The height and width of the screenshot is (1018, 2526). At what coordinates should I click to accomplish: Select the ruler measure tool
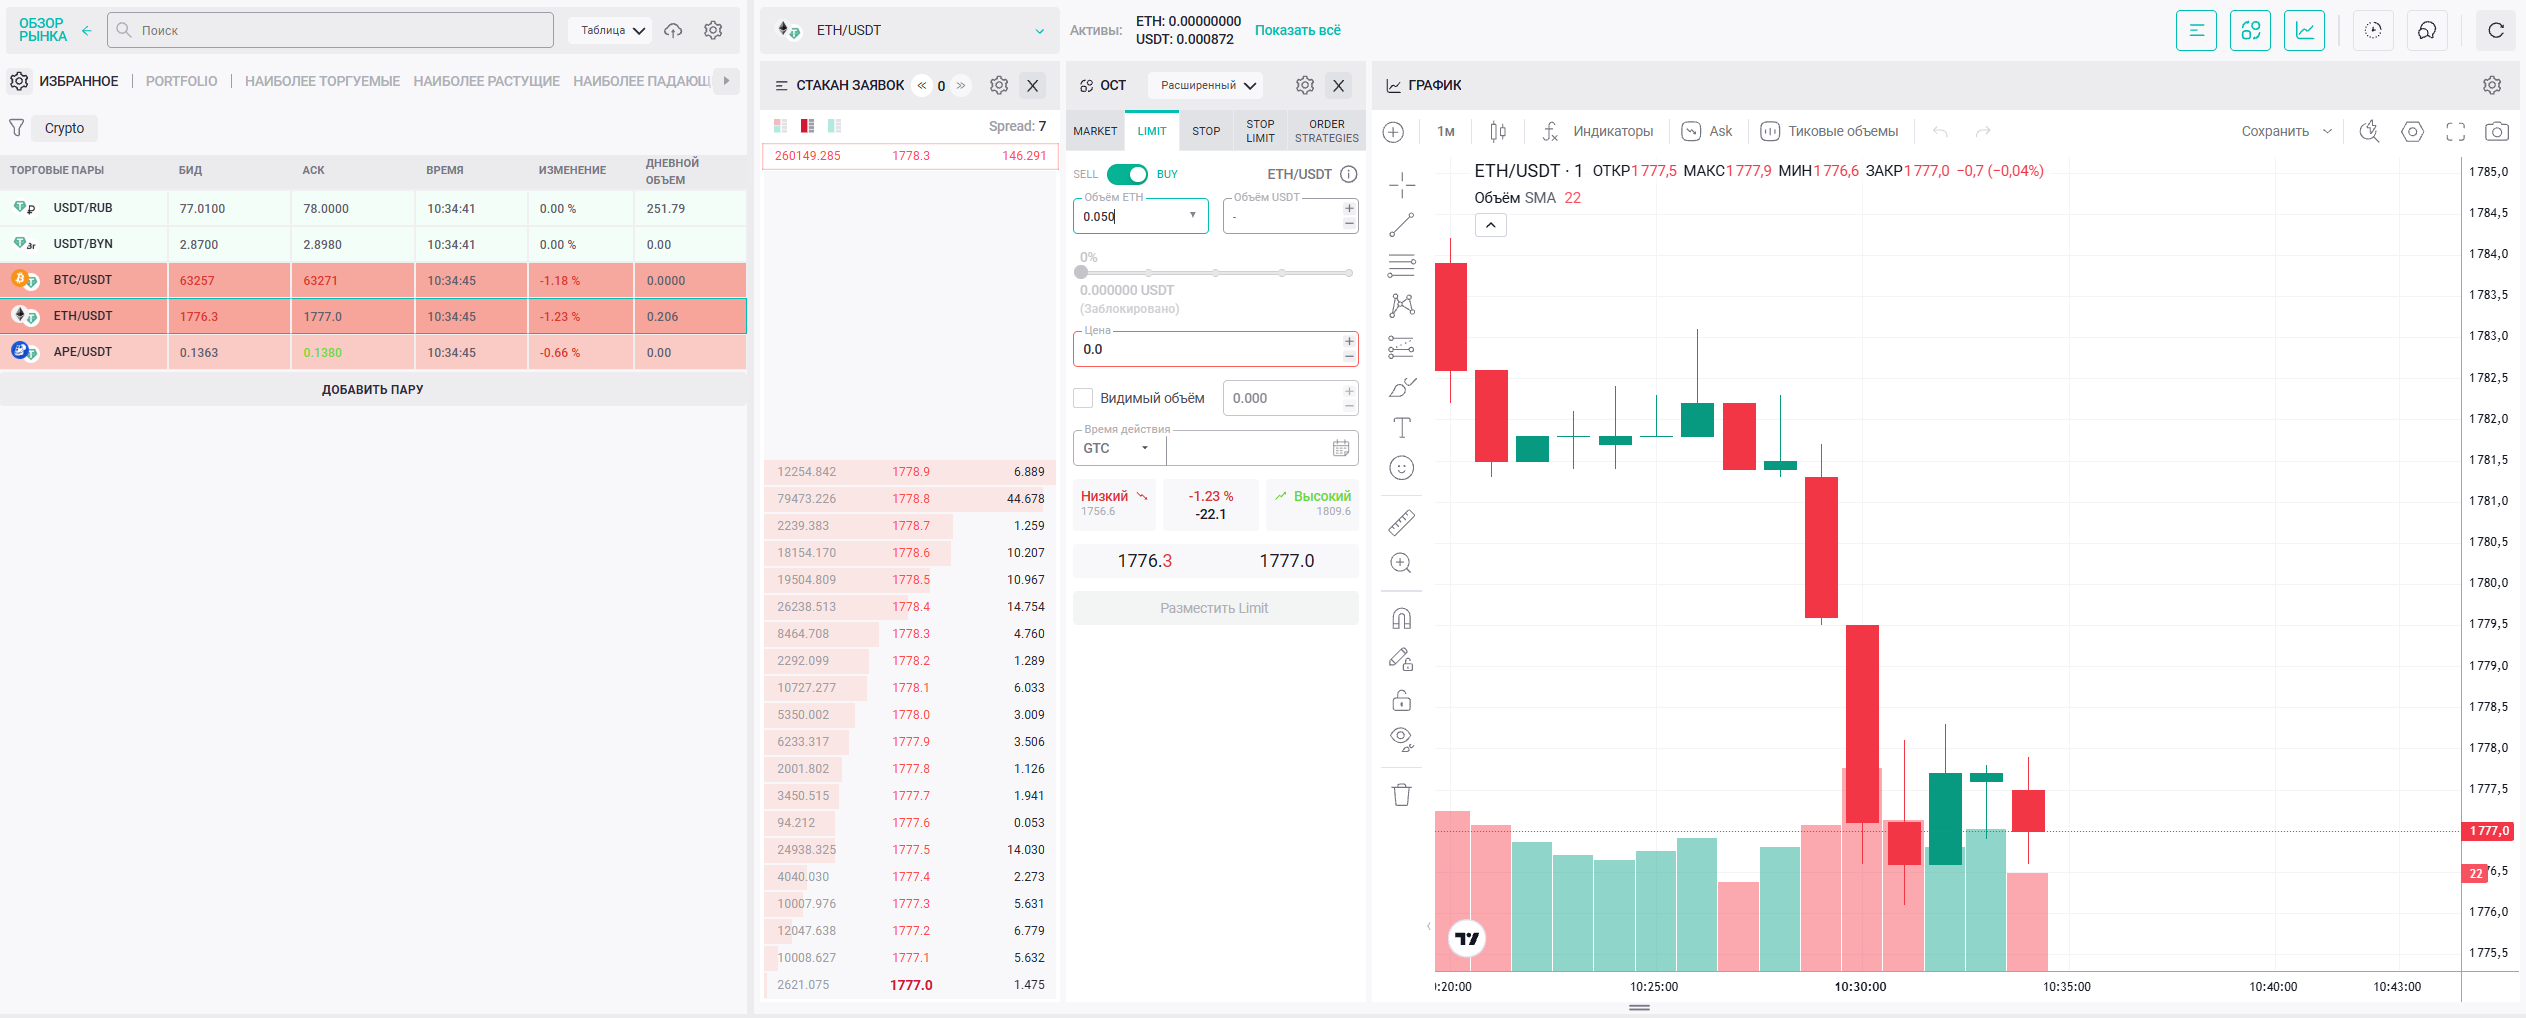1401,522
